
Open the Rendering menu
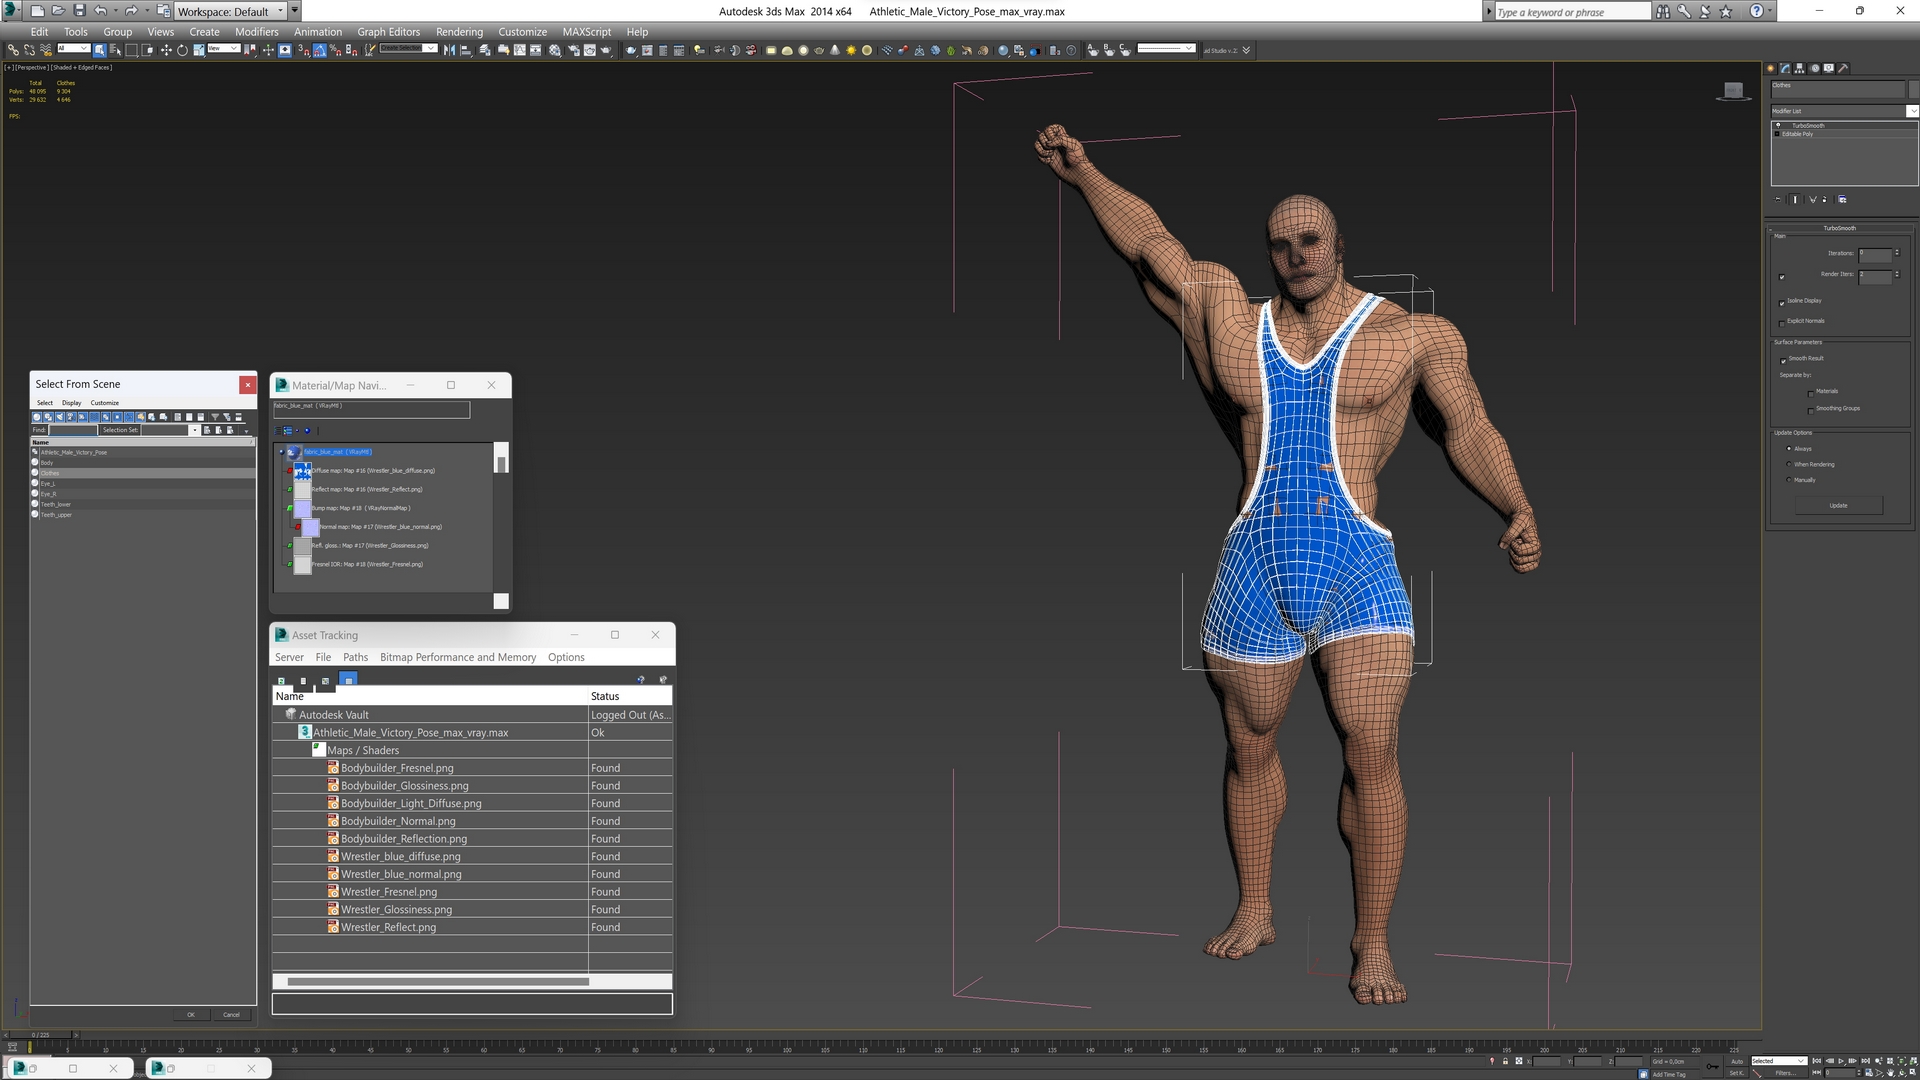[459, 32]
